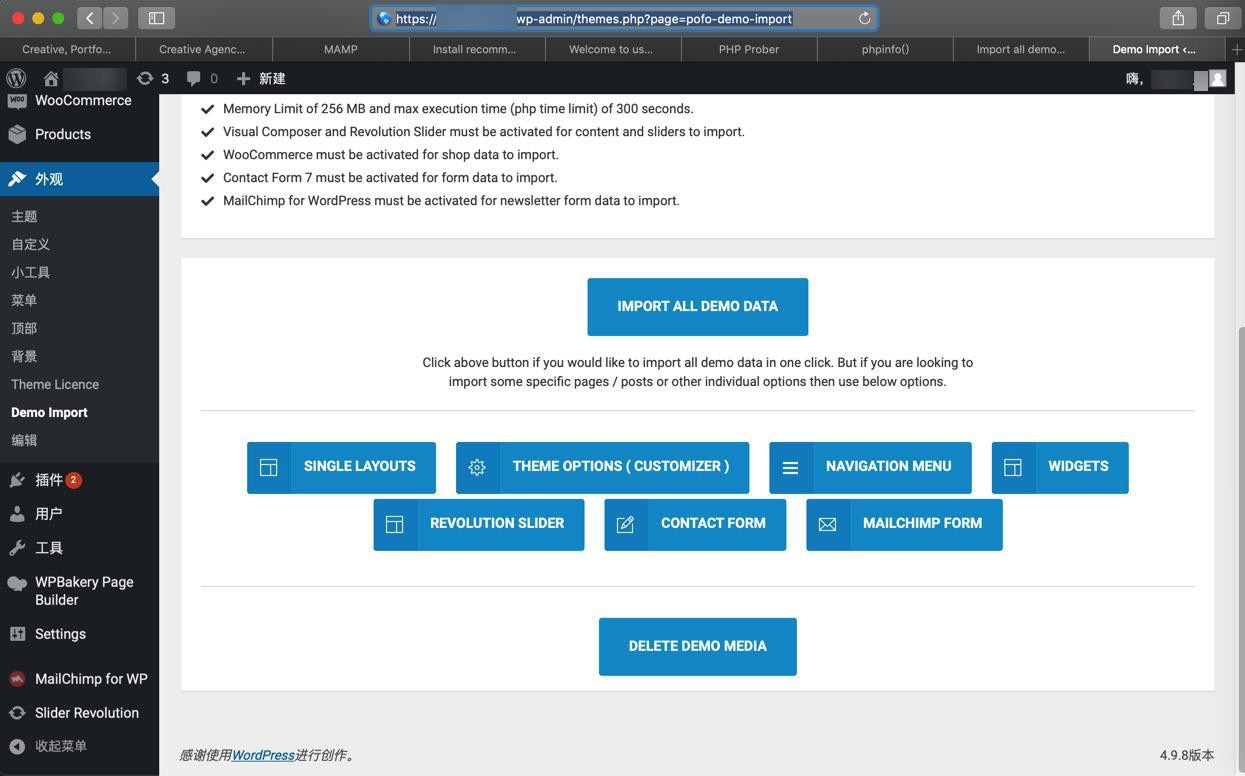
Task: Go forward with Safari's forward arrow
Action: 116,18
